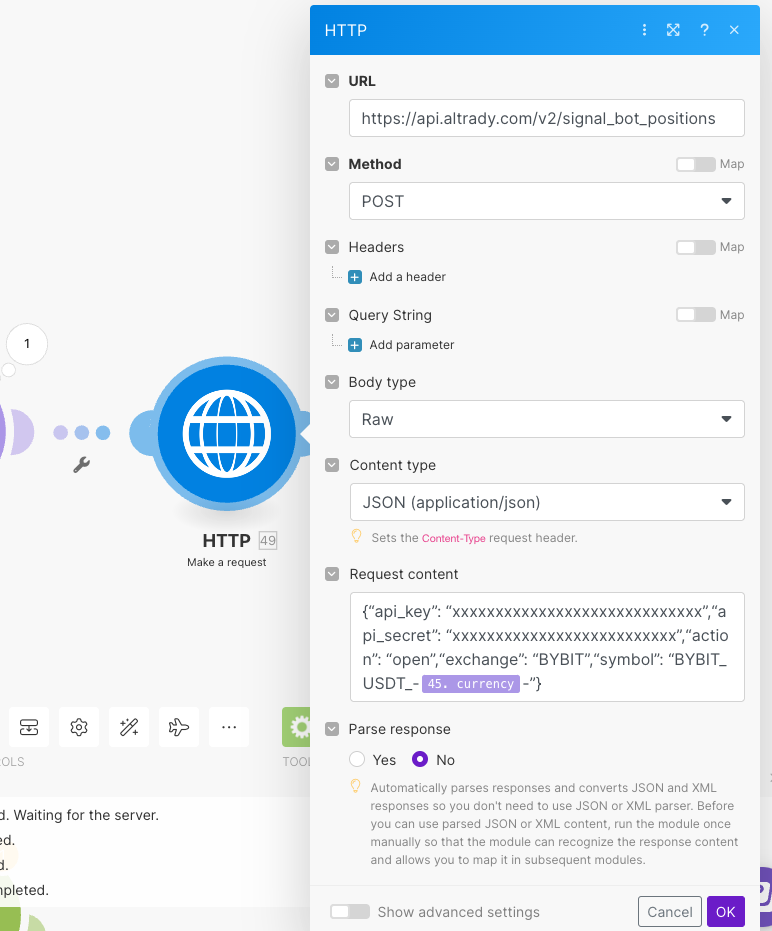
Task: Open scenario settings gear icon
Action: click(79, 727)
